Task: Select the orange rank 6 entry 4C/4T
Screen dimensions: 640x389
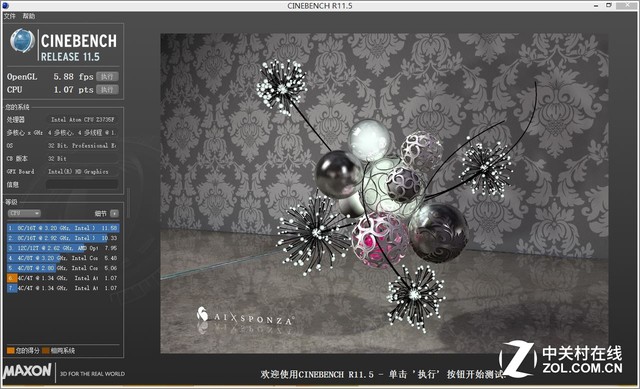Action: tap(63, 278)
